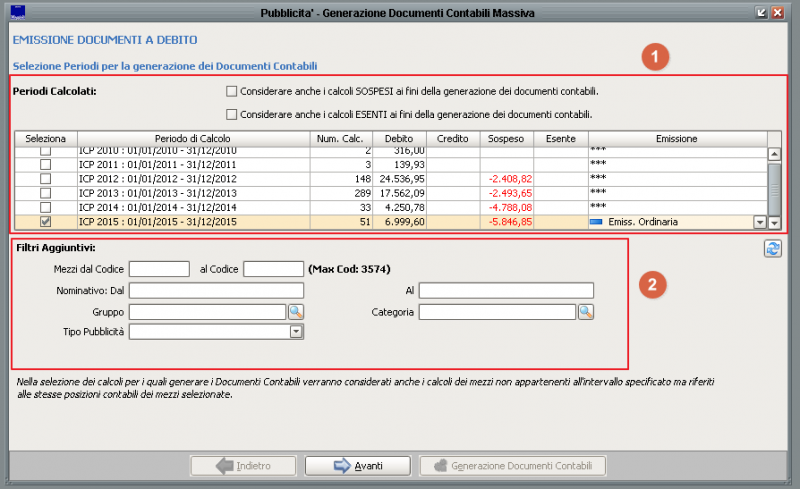800x489 pixels.
Task: Click the refresh icon beside the filters panel
Action: (772, 249)
